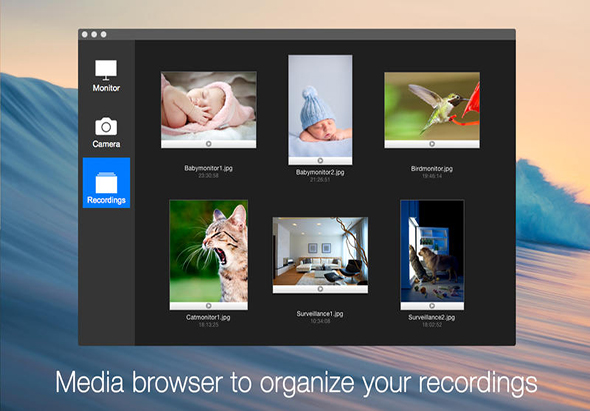Open the Camera section icon
The width and height of the screenshot is (590, 411).
106,126
